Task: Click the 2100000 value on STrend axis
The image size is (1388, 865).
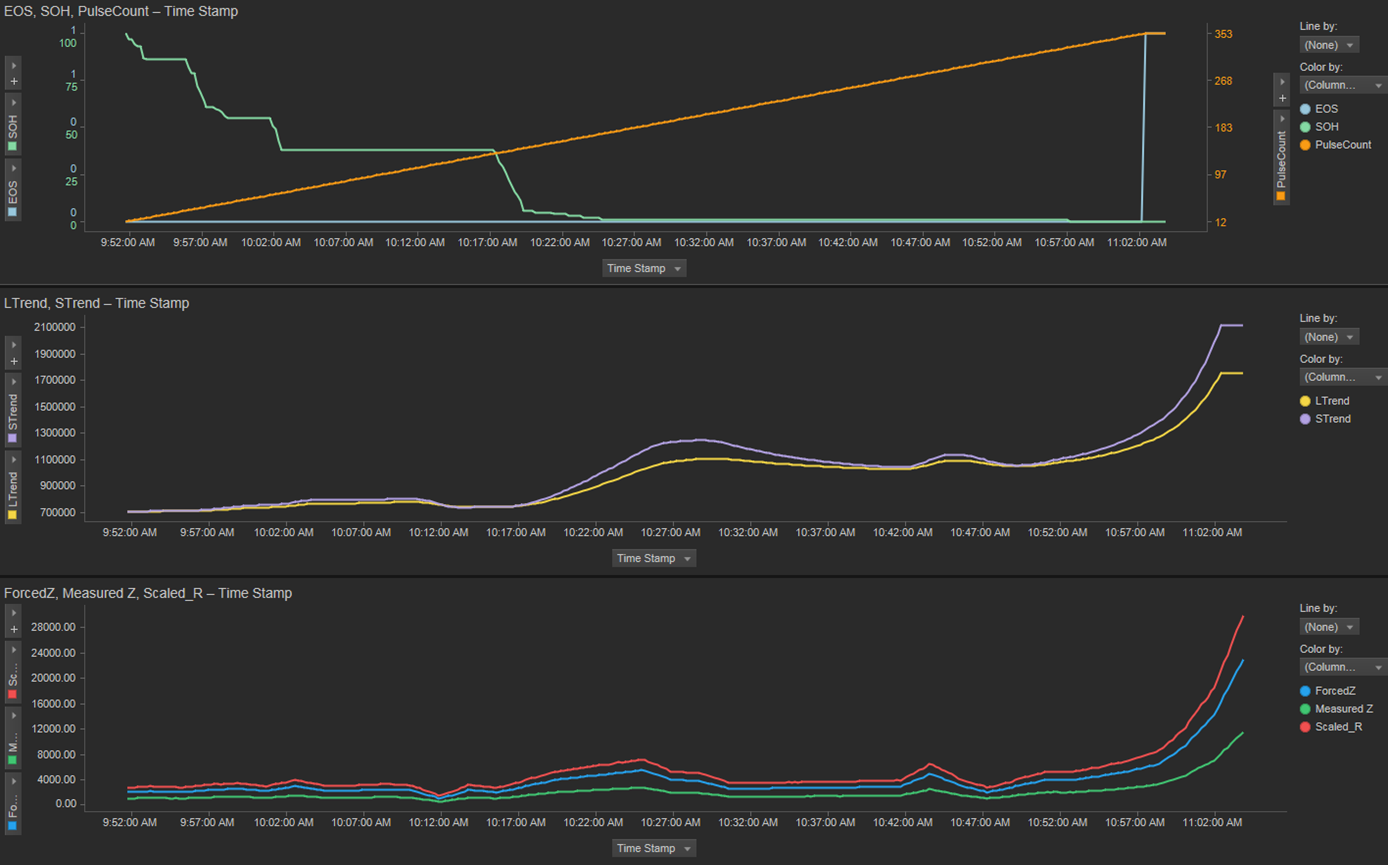Action: 54,327
